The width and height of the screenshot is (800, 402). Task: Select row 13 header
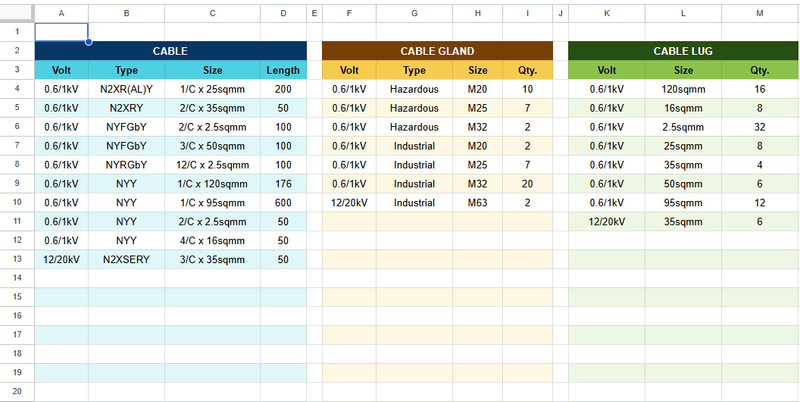pos(17,259)
